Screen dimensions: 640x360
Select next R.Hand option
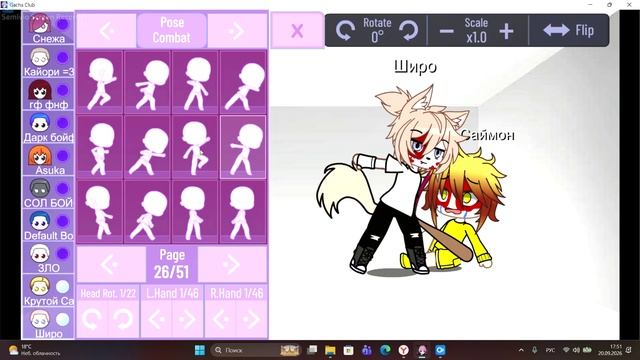click(251, 319)
